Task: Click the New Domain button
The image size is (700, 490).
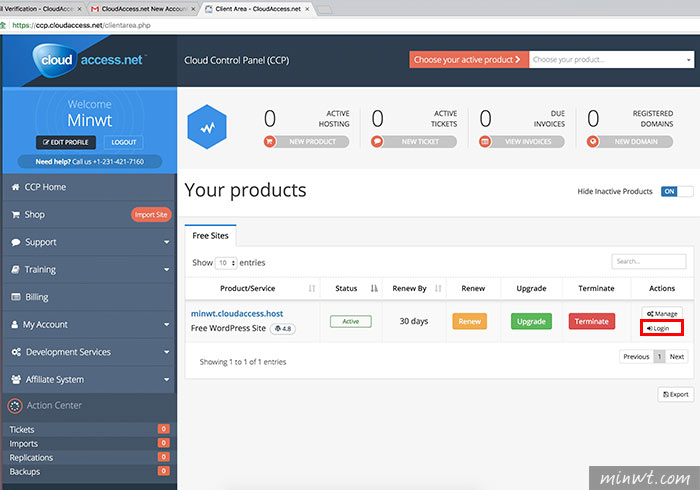Action: pos(636,141)
